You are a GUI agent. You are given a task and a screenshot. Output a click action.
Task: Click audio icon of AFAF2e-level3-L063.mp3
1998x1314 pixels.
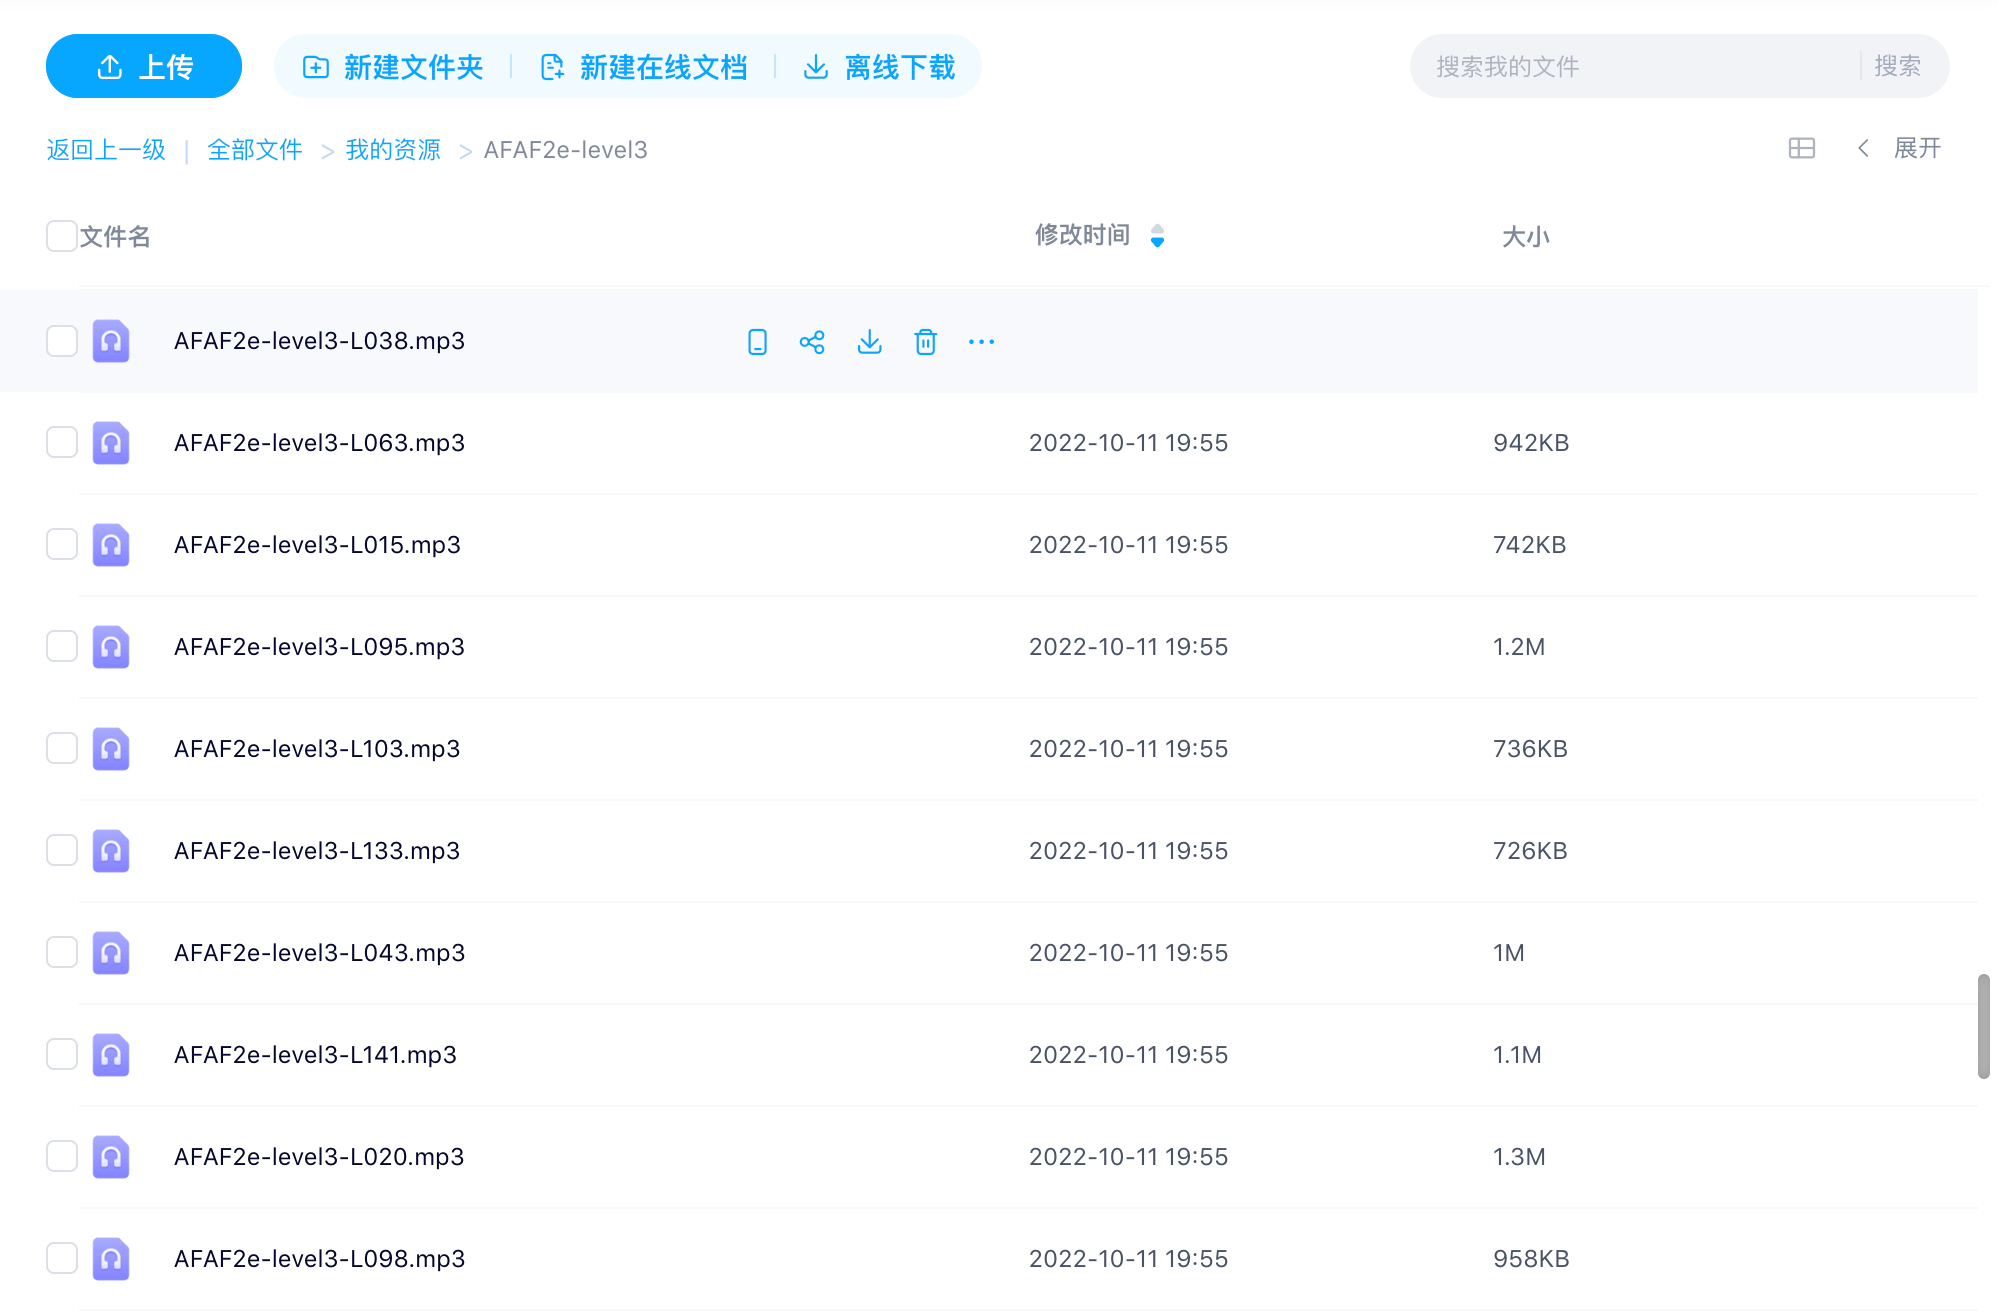coord(111,443)
